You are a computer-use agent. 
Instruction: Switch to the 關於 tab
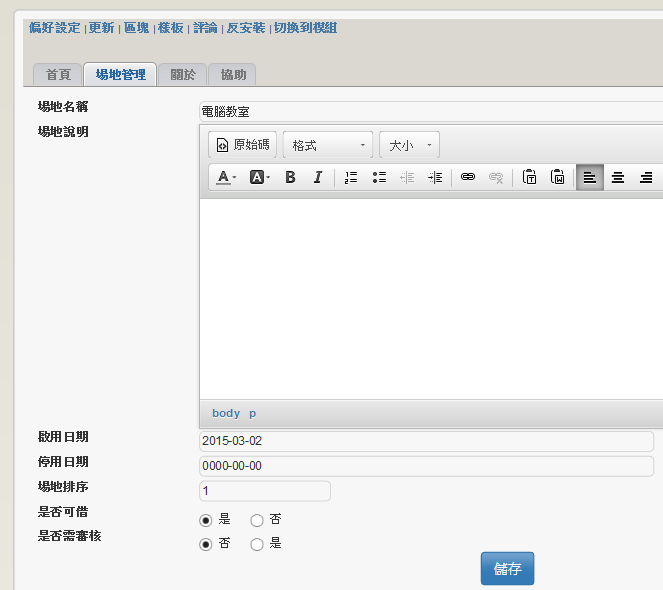click(183, 75)
